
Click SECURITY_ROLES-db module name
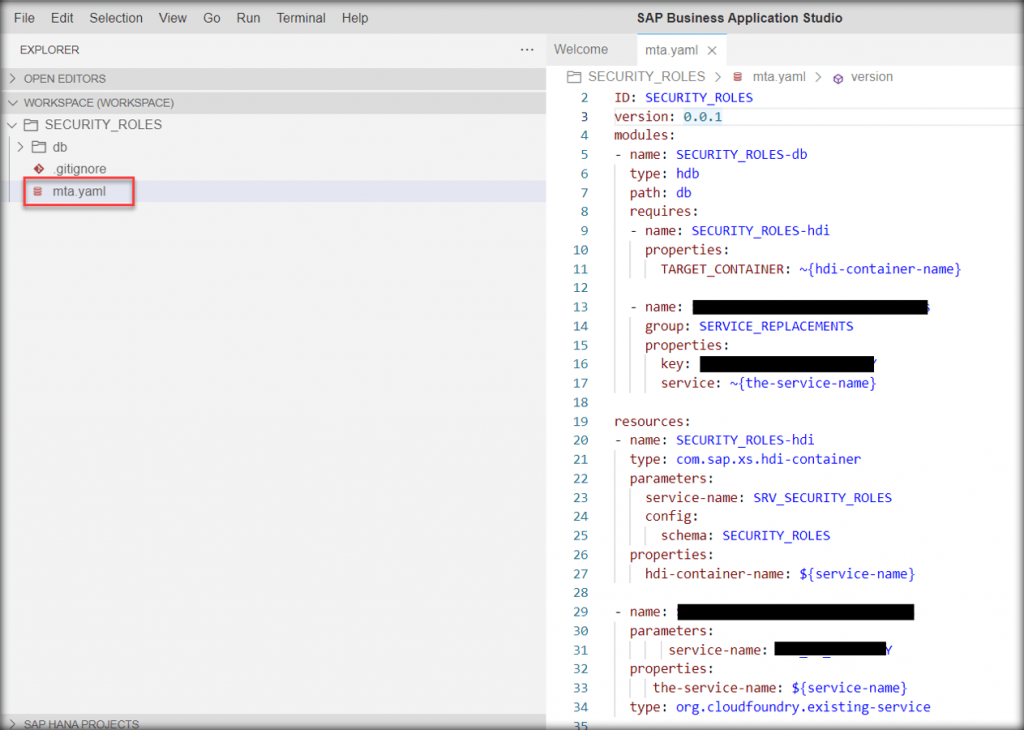click(741, 155)
